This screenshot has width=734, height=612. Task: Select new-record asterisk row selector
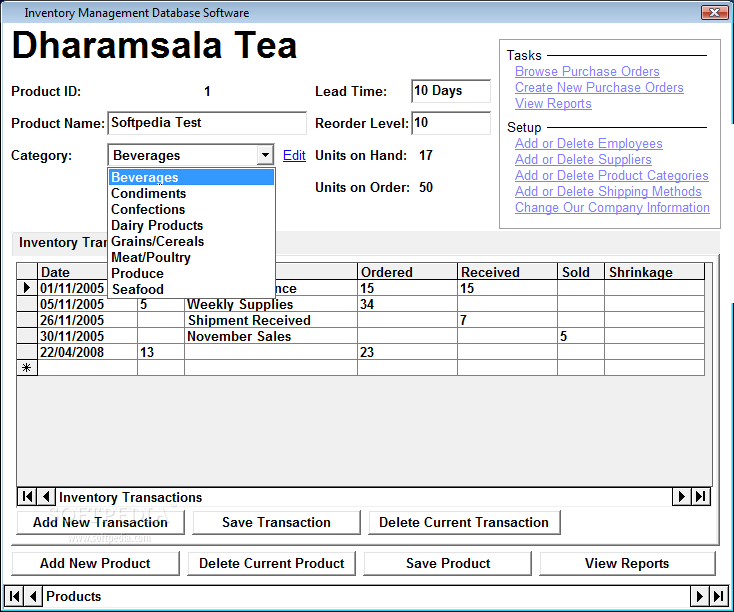[x=27, y=368]
